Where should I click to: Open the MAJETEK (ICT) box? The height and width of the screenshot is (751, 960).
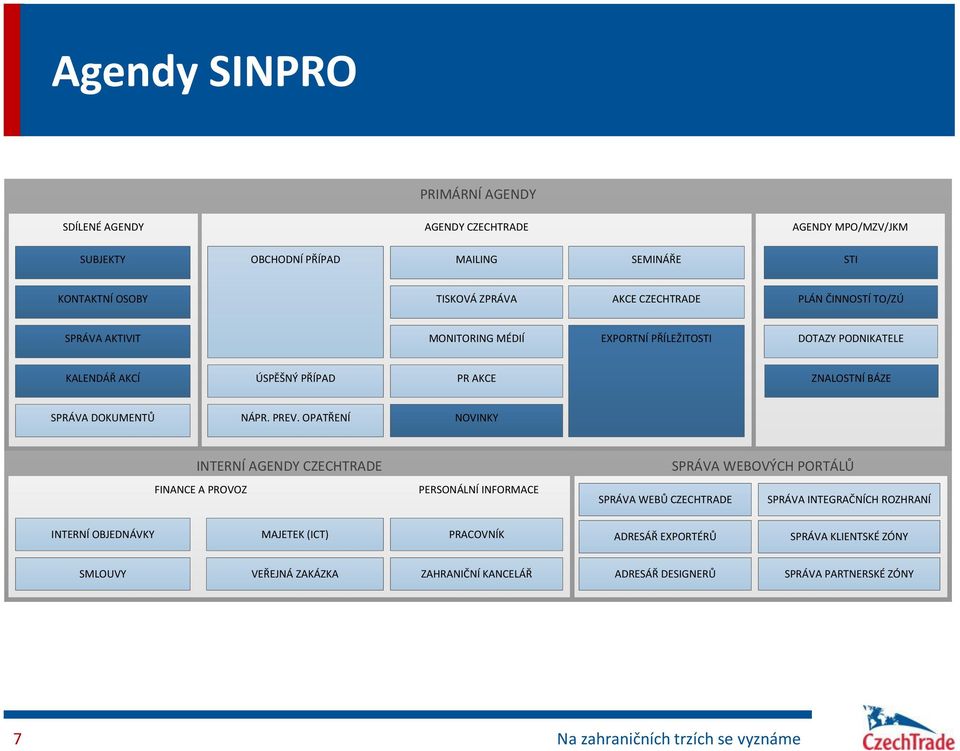[x=294, y=534]
